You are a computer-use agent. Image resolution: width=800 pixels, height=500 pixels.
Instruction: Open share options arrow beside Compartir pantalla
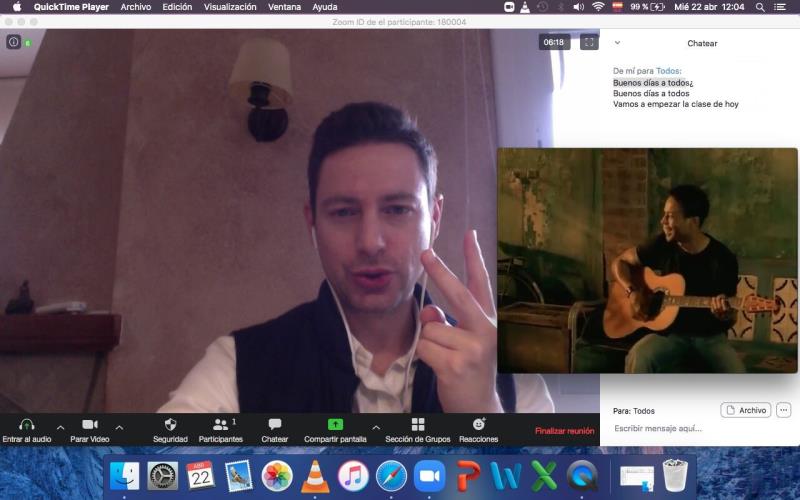point(376,427)
